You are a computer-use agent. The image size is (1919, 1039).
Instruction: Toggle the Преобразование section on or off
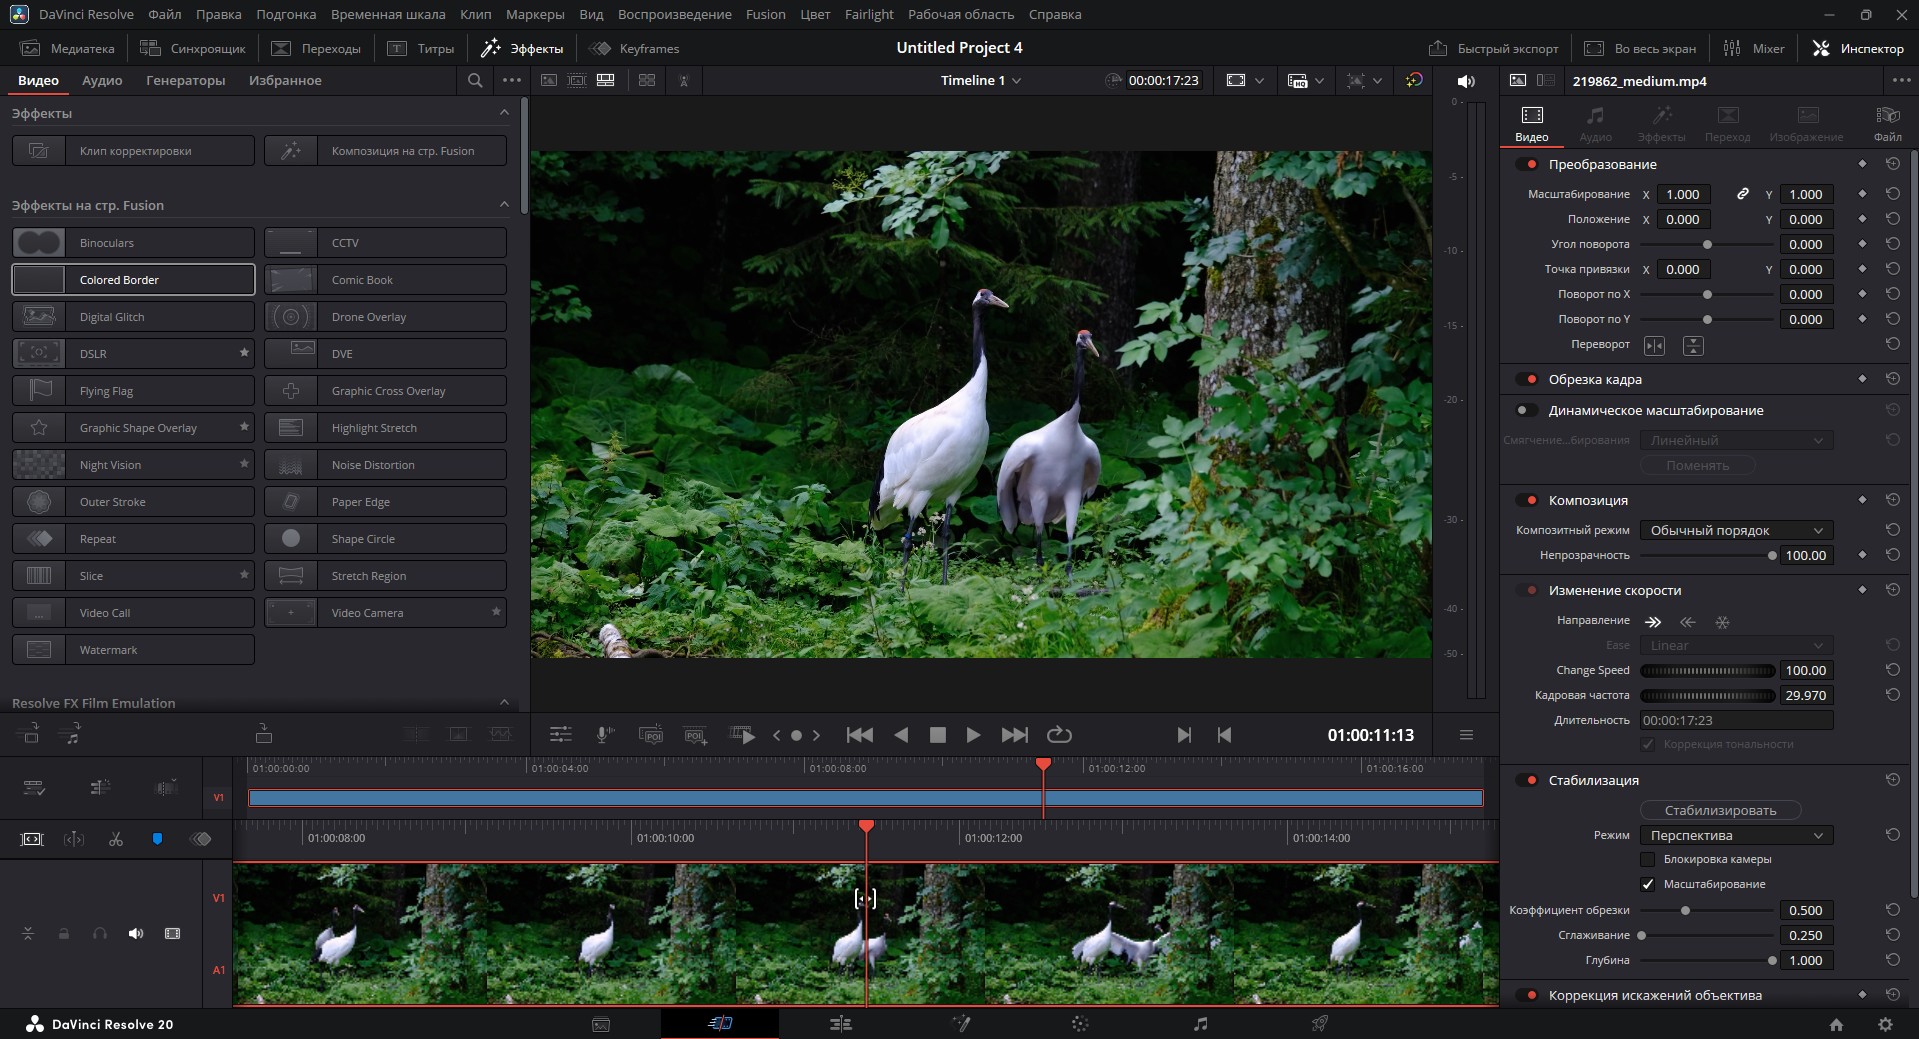click(1527, 164)
